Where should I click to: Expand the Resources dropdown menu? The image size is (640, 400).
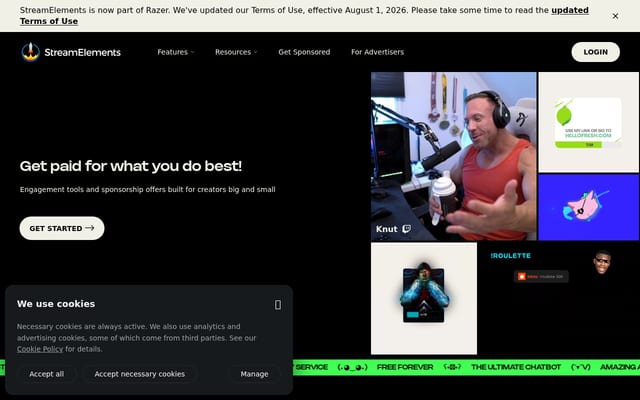[x=236, y=52]
